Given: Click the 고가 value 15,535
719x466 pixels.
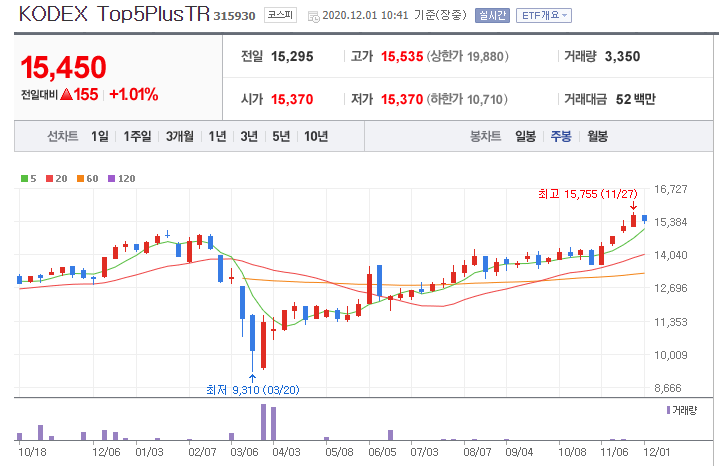Looking at the screenshot, I should (x=402, y=56).
